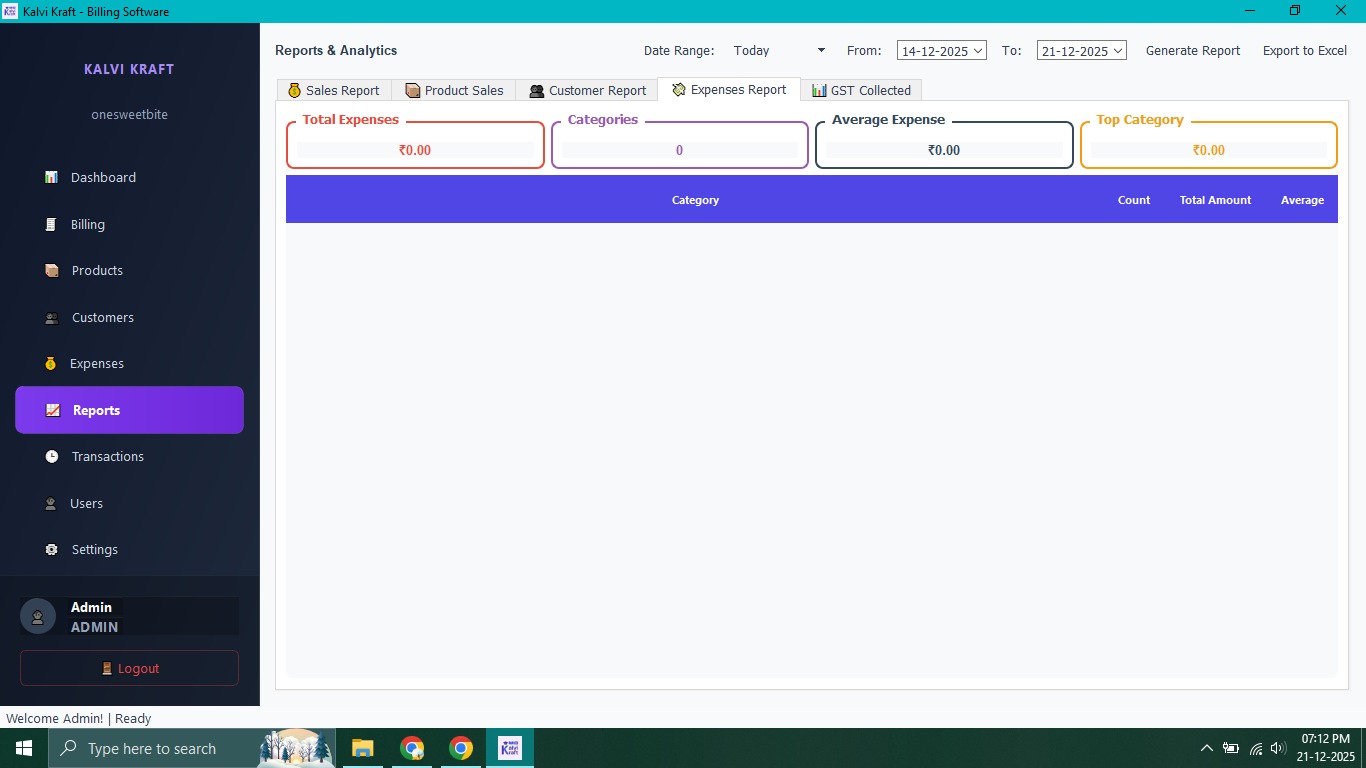Click the Windows taskbar search box
Screen dimensions: 1366x768
click(150, 749)
